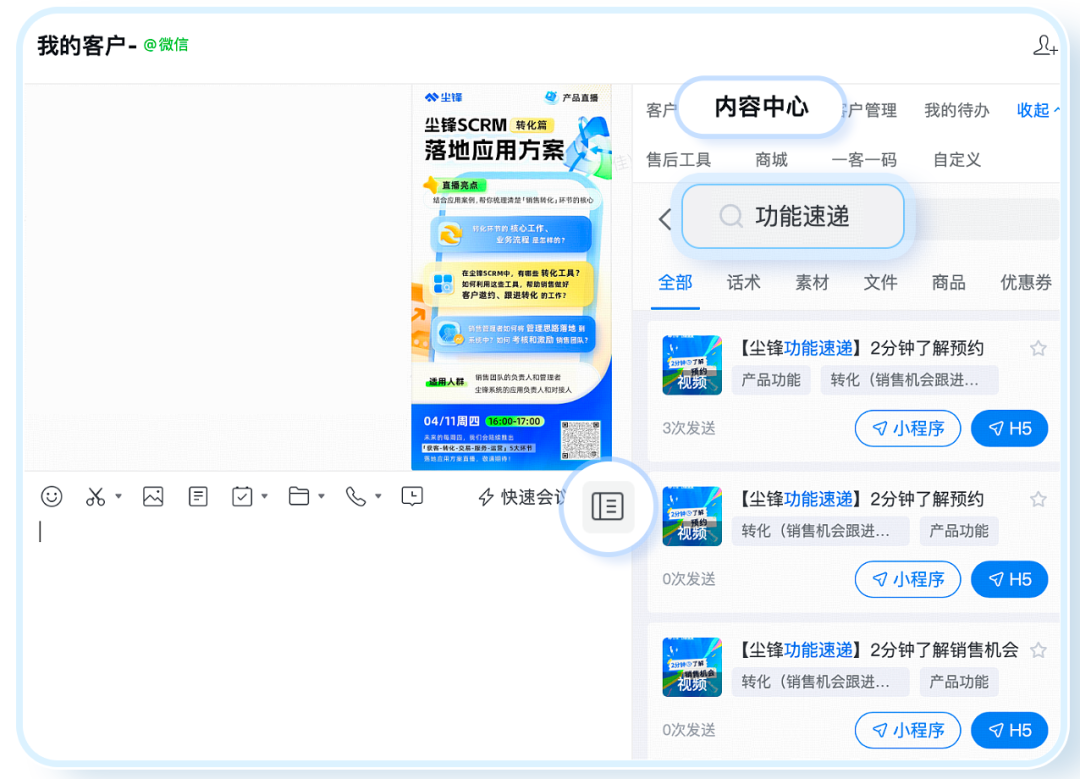Expand the calendar schedule dropdown arrow

264,496
